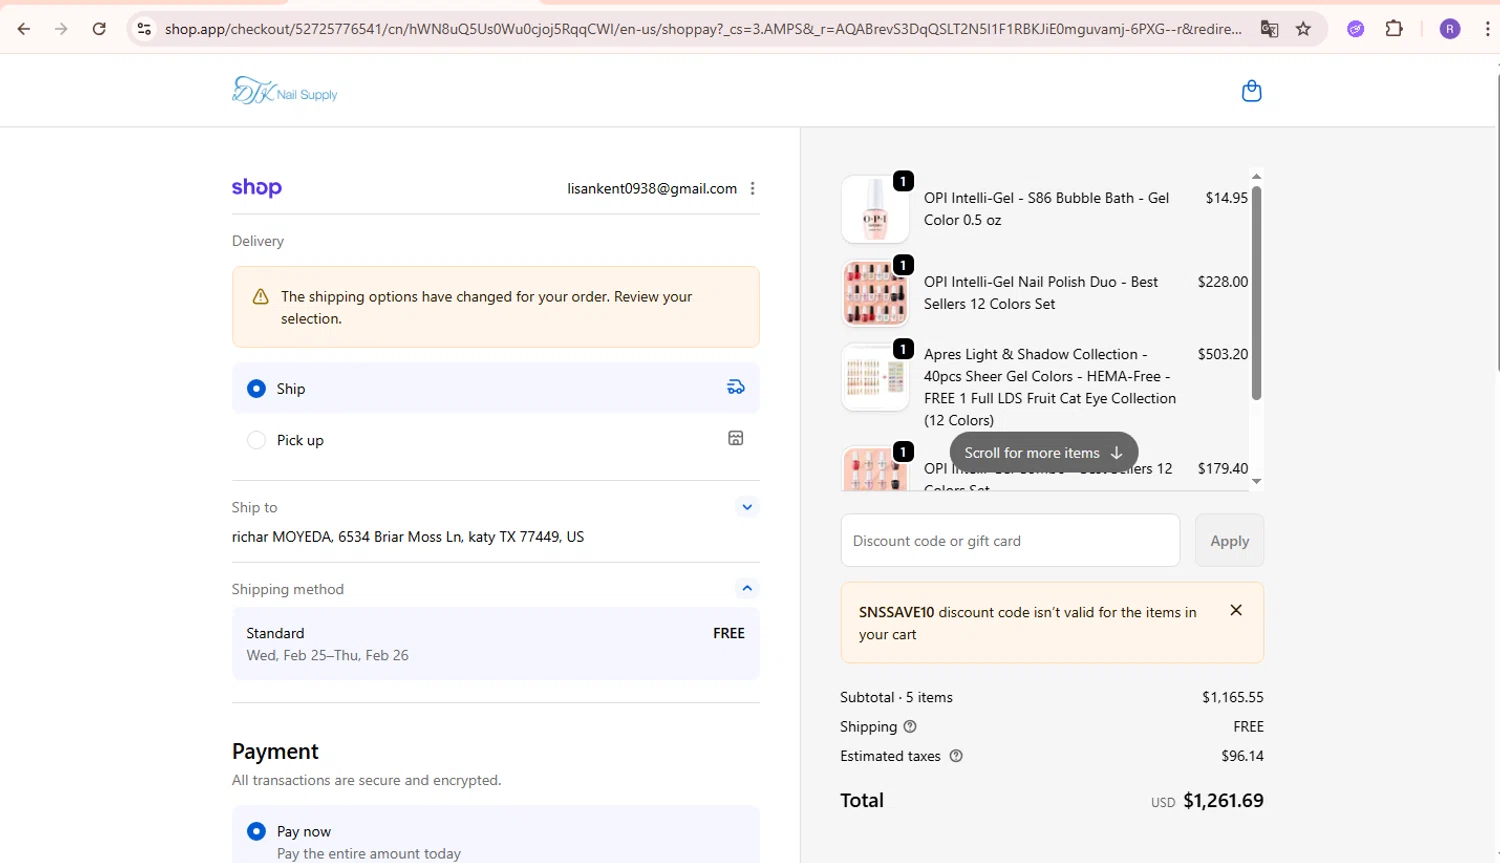Screen dimensions: 1500x863
Task: Open the Chrome three-dot menu
Action: [1487, 29]
